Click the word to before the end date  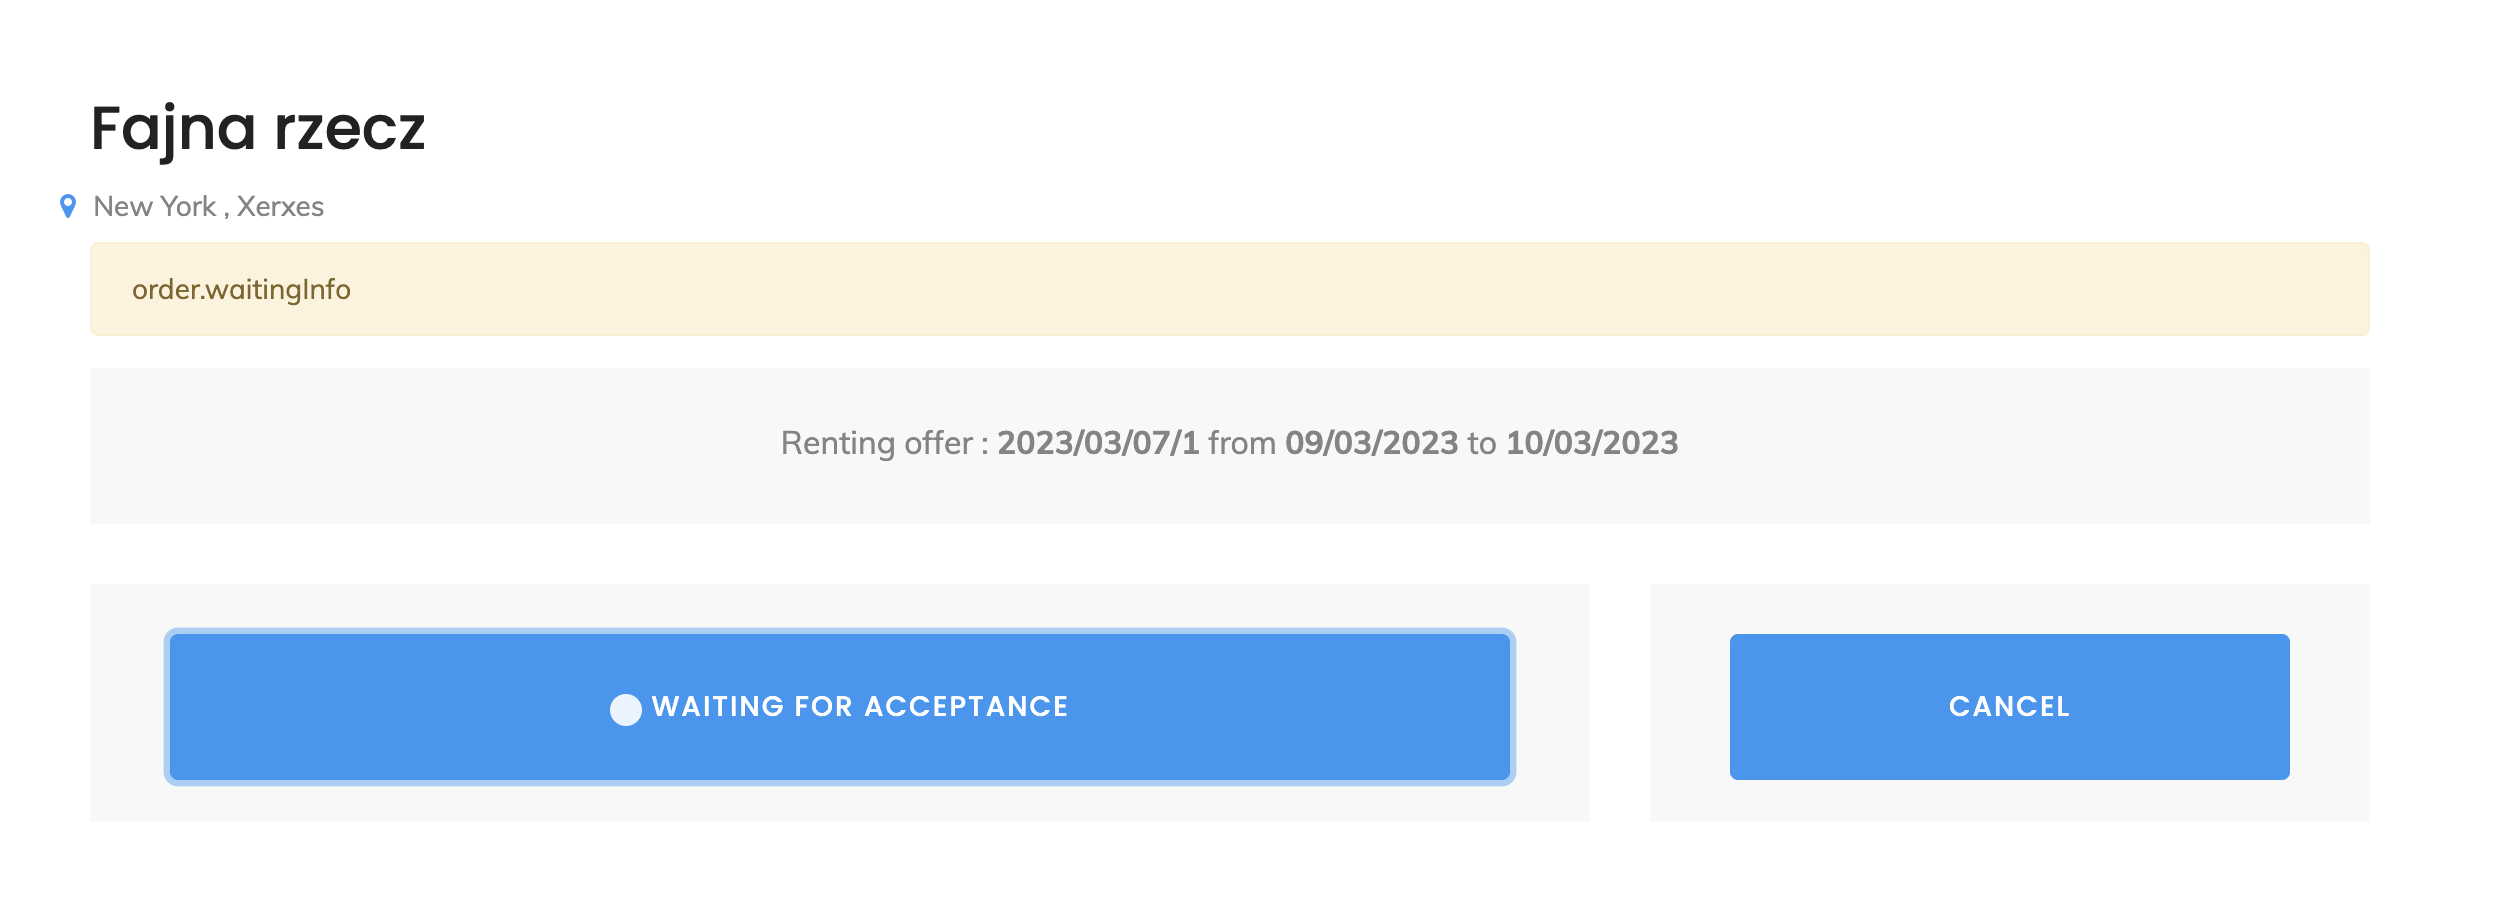coord(1482,443)
